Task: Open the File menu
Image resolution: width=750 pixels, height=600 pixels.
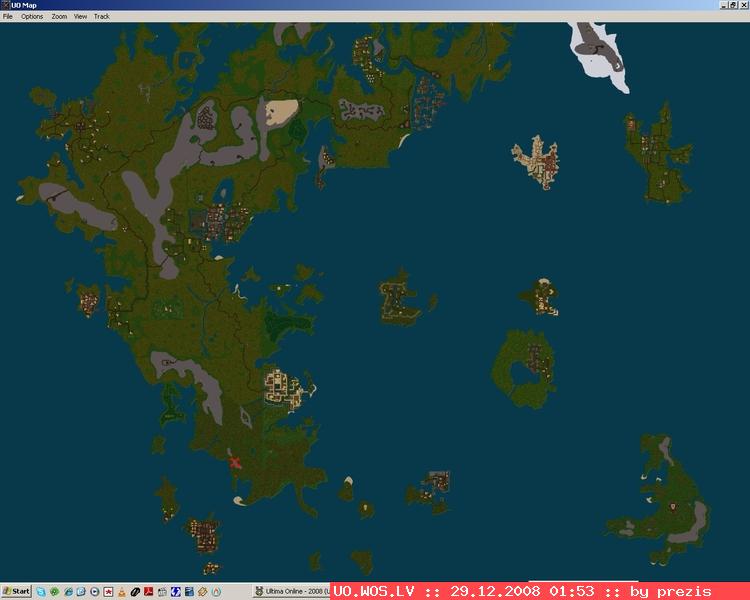Action: (x=8, y=16)
